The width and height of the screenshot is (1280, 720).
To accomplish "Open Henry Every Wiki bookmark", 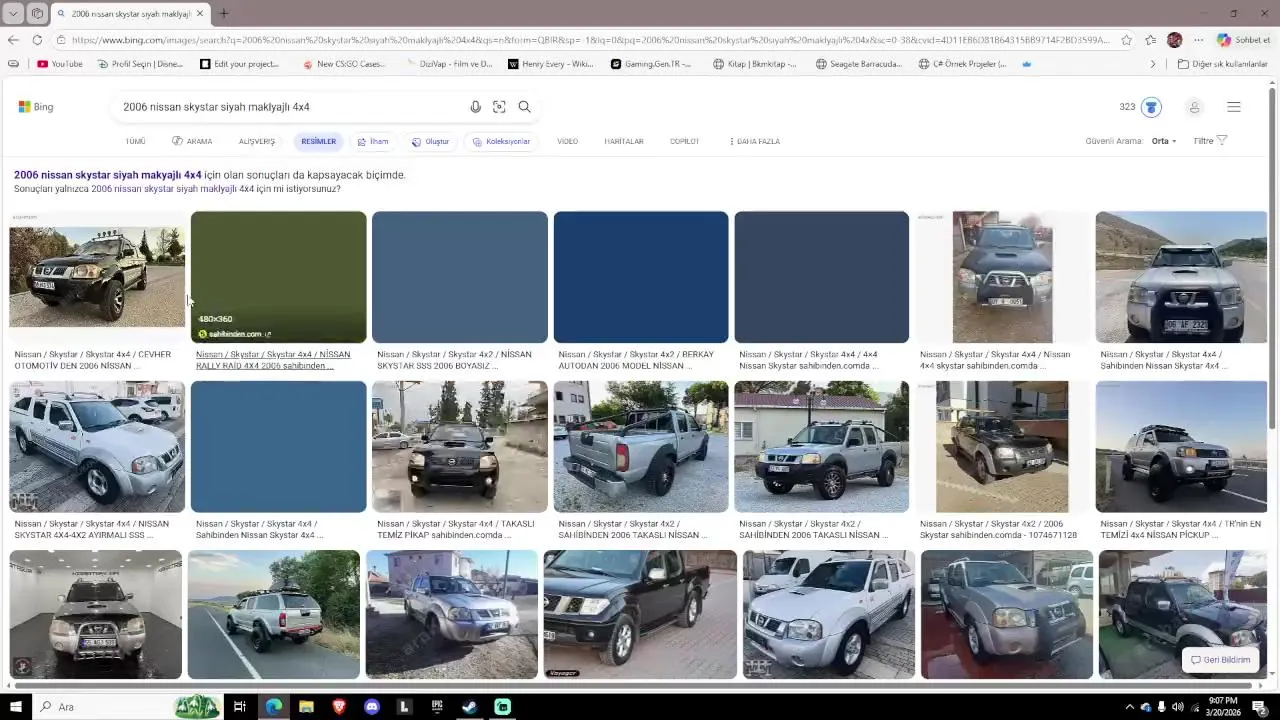I will tap(550, 64).
